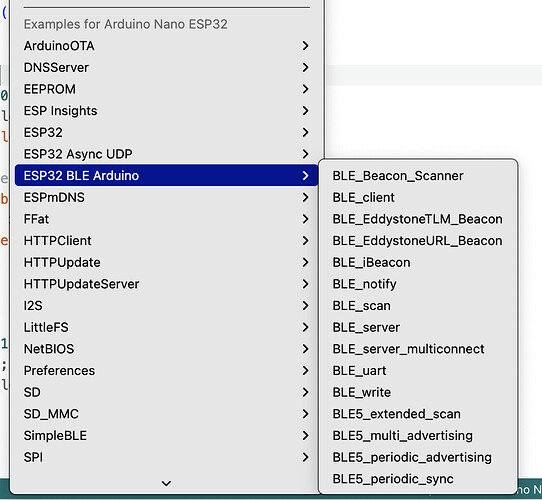Open the BLE_server_multiconnect example
Screen dimensions: 542x500
point(418,349)
